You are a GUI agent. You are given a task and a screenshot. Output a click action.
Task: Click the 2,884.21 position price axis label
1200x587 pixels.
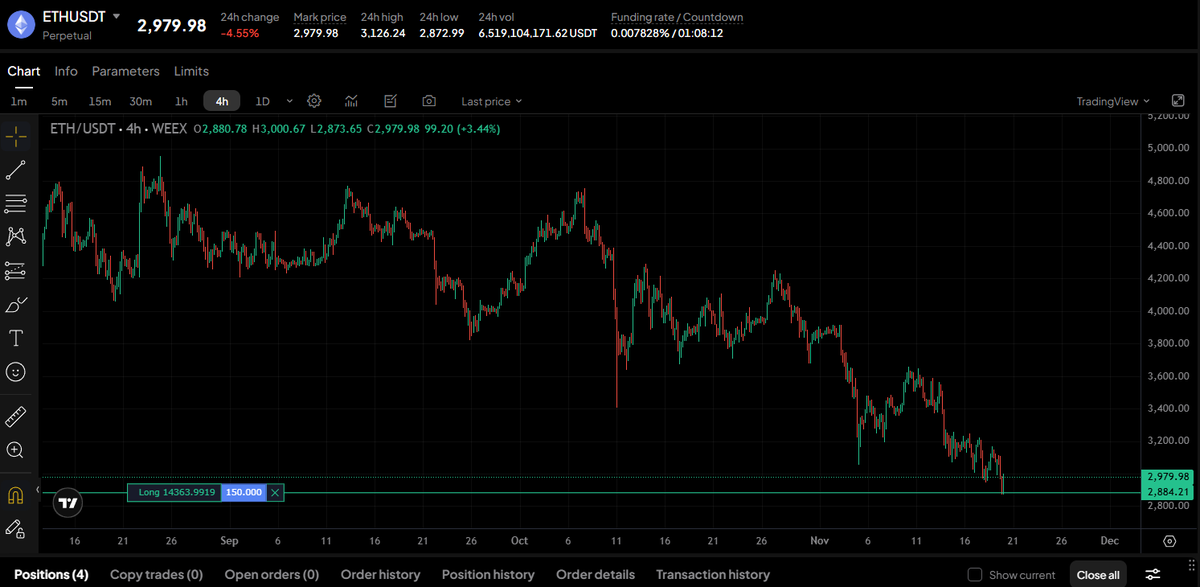(1168, 492)
